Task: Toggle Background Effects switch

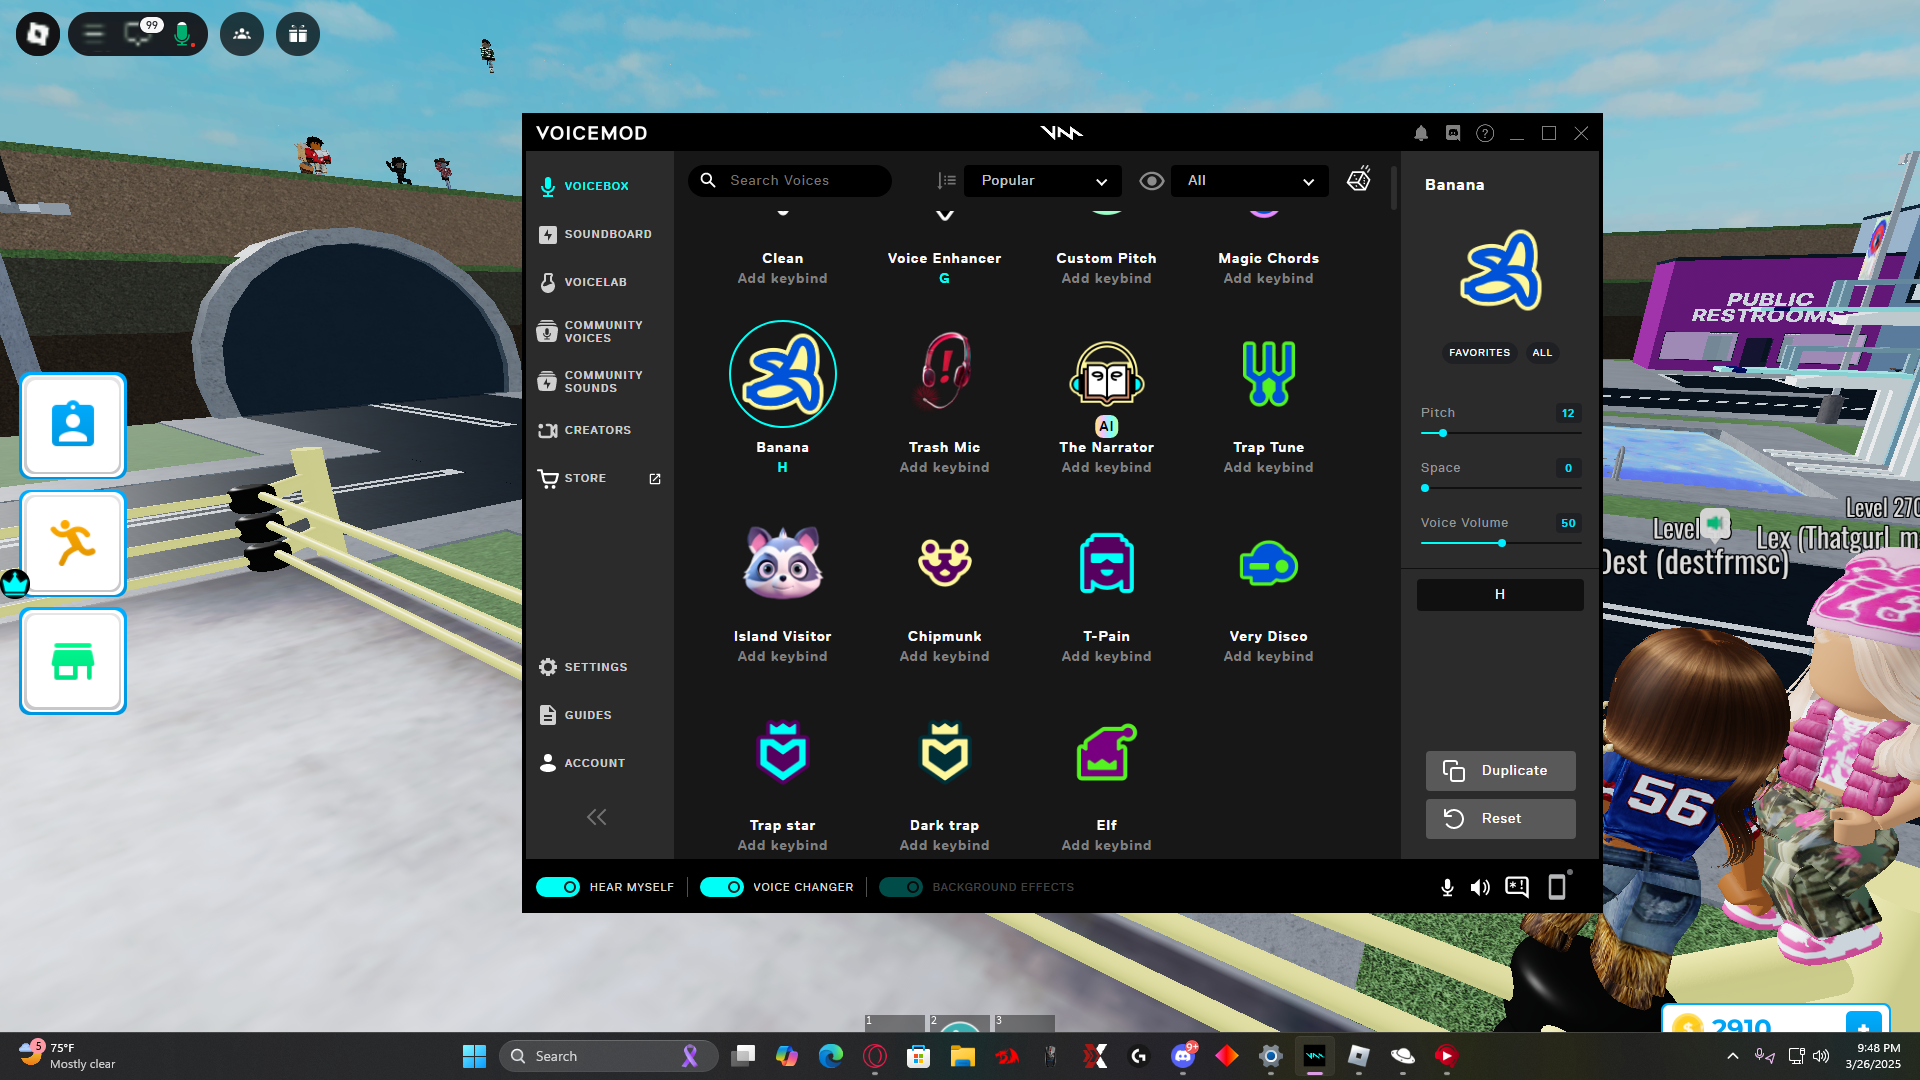Action: click(x=901, y=887)
